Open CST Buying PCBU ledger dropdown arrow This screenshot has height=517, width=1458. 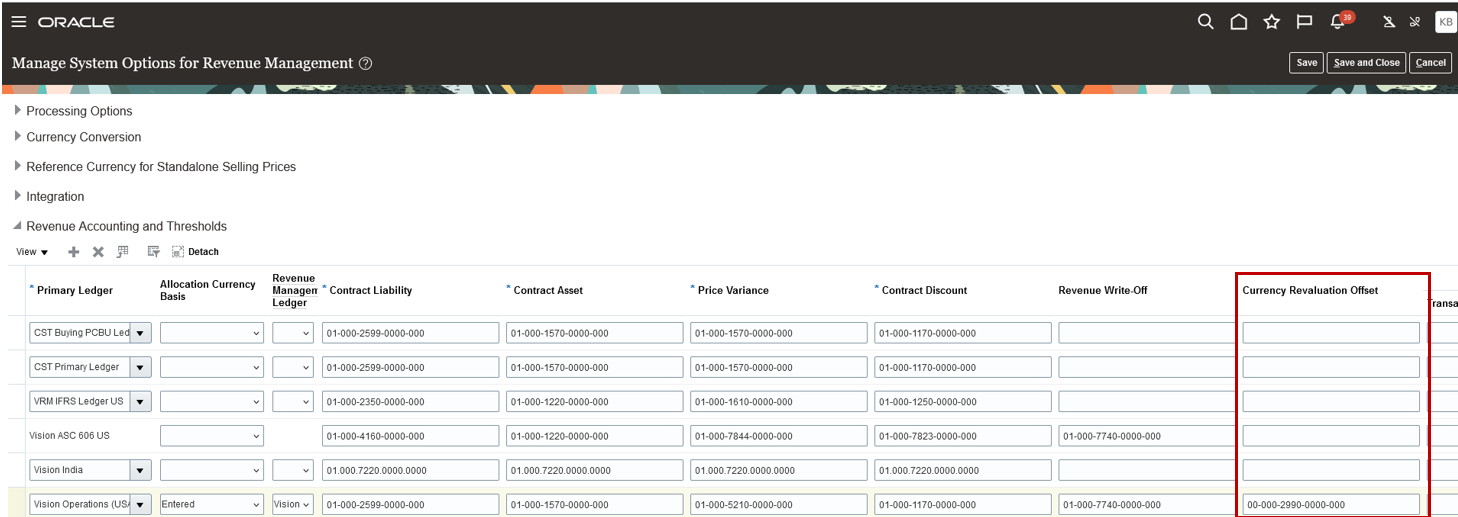point(141,333)
